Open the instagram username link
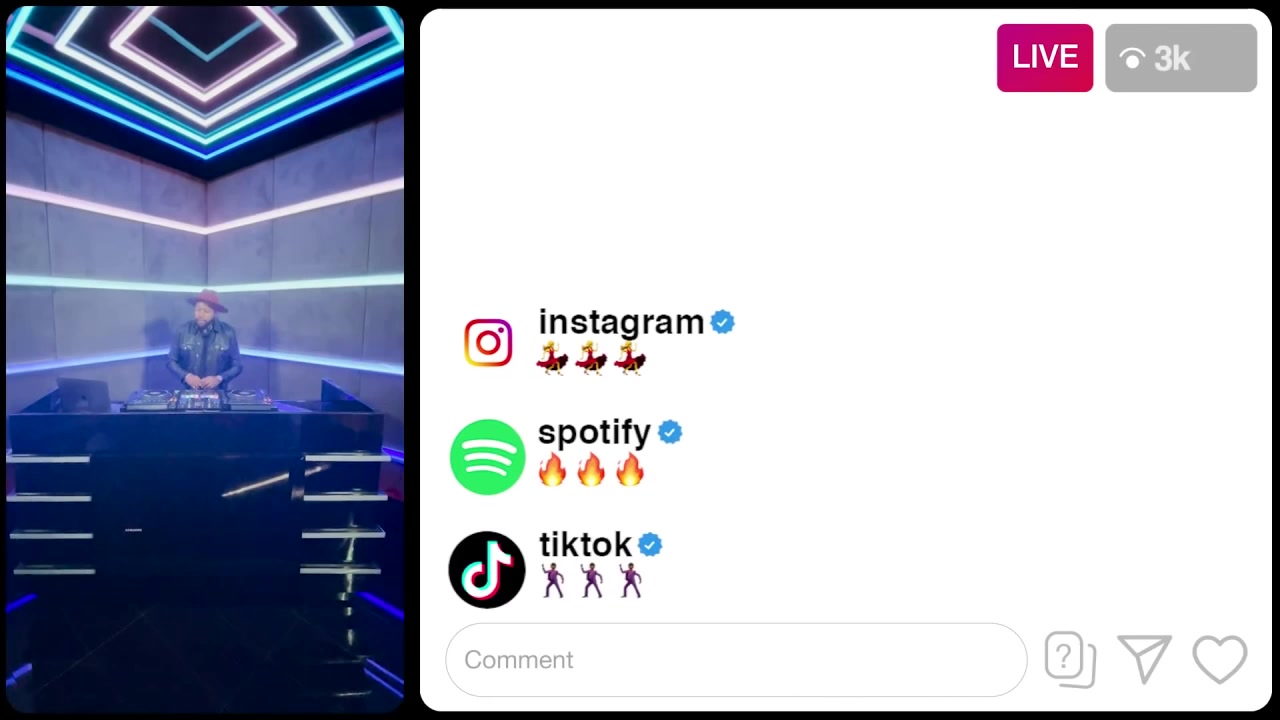This screenshot has width=1280, height=720. [621, 322]
